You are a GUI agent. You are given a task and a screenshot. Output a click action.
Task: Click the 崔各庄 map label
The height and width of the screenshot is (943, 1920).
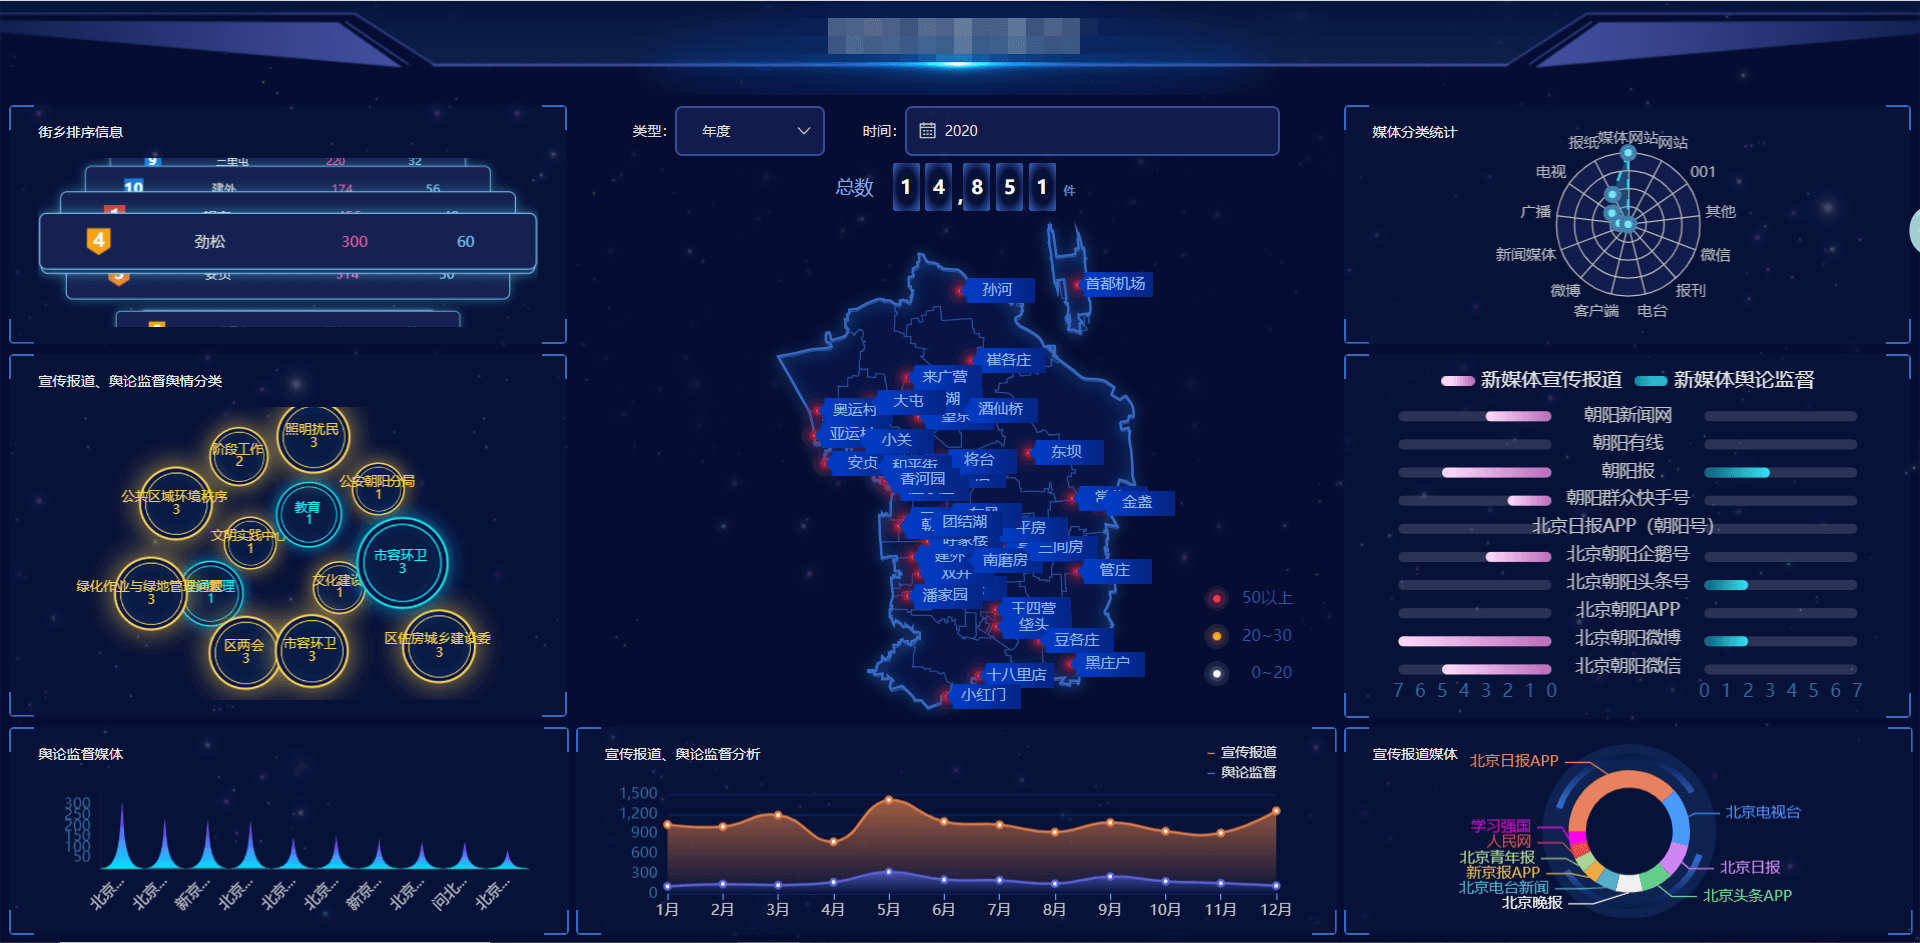tap(1008, 360)
